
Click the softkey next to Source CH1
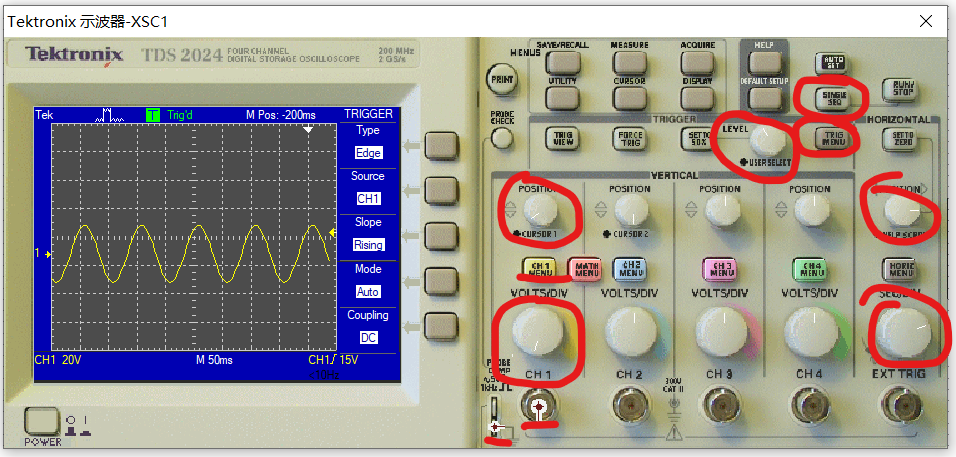click(x=441, y=191)
